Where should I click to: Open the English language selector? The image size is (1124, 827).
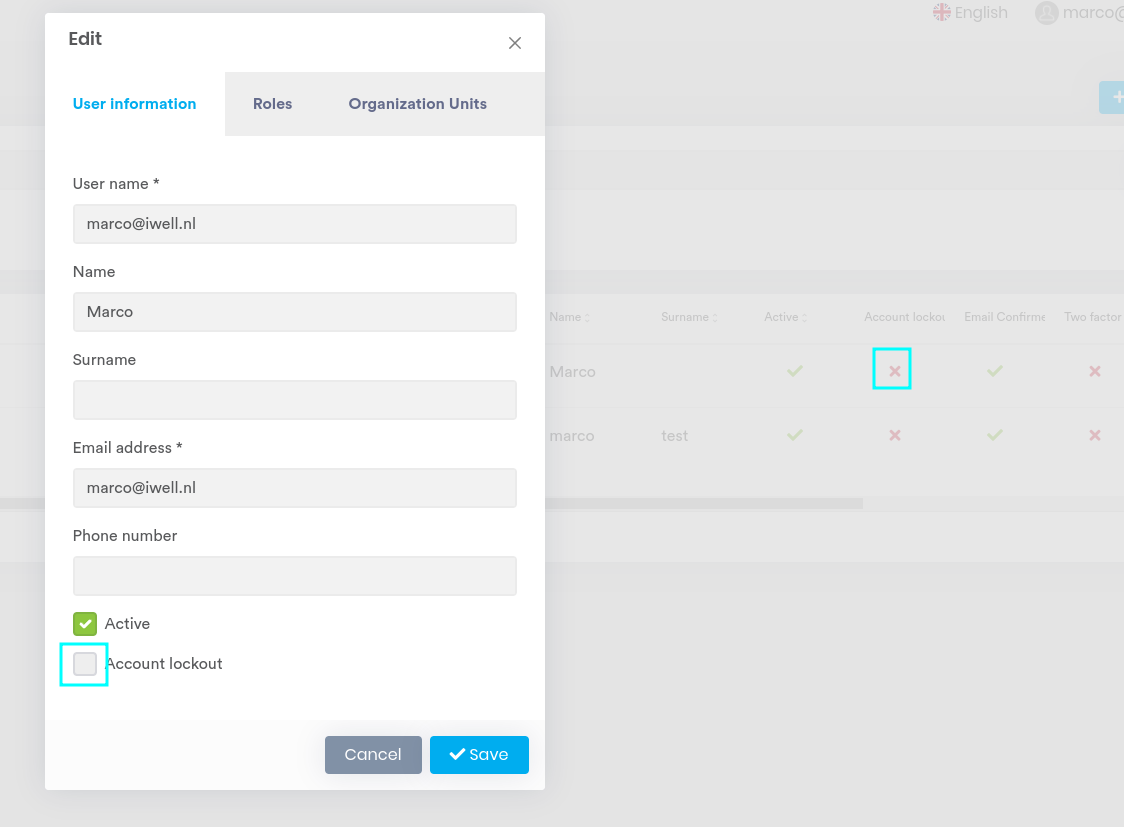970,12
